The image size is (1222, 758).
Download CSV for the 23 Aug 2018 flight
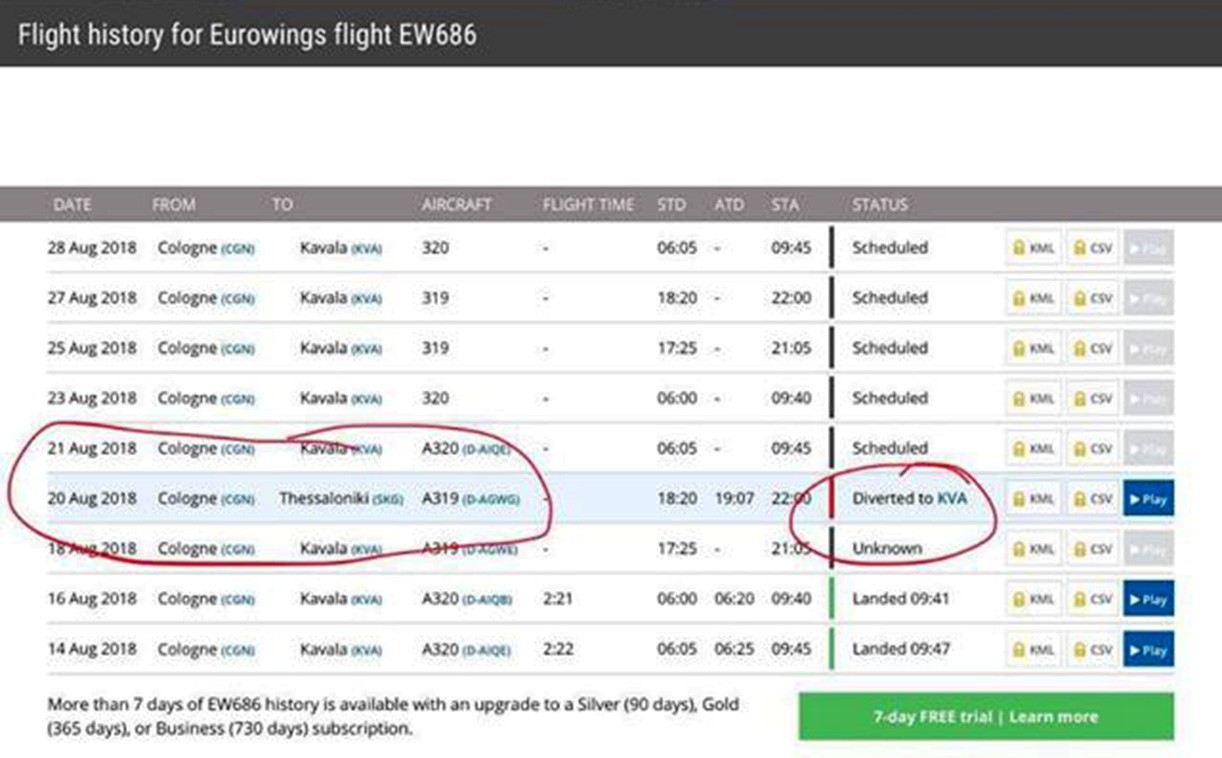[x=1092, y=398]
